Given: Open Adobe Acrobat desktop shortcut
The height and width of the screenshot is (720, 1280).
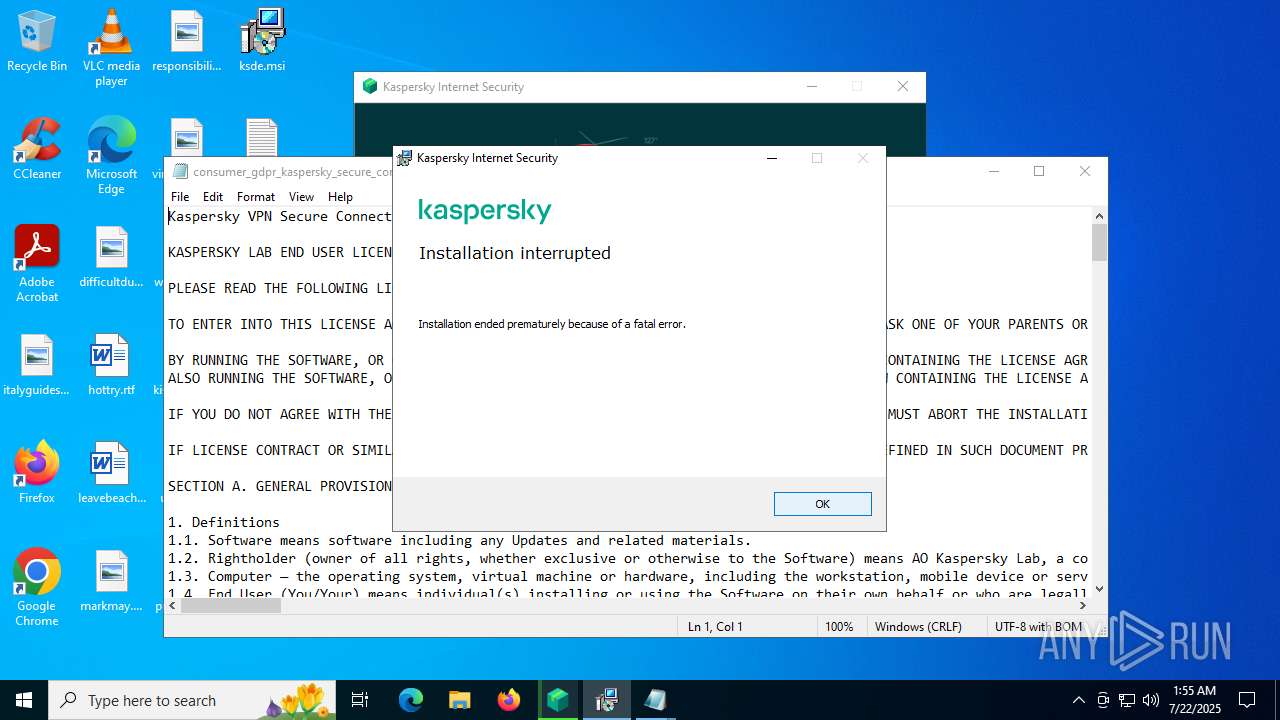Looking at the screenshot, I should tap(37, 264).
